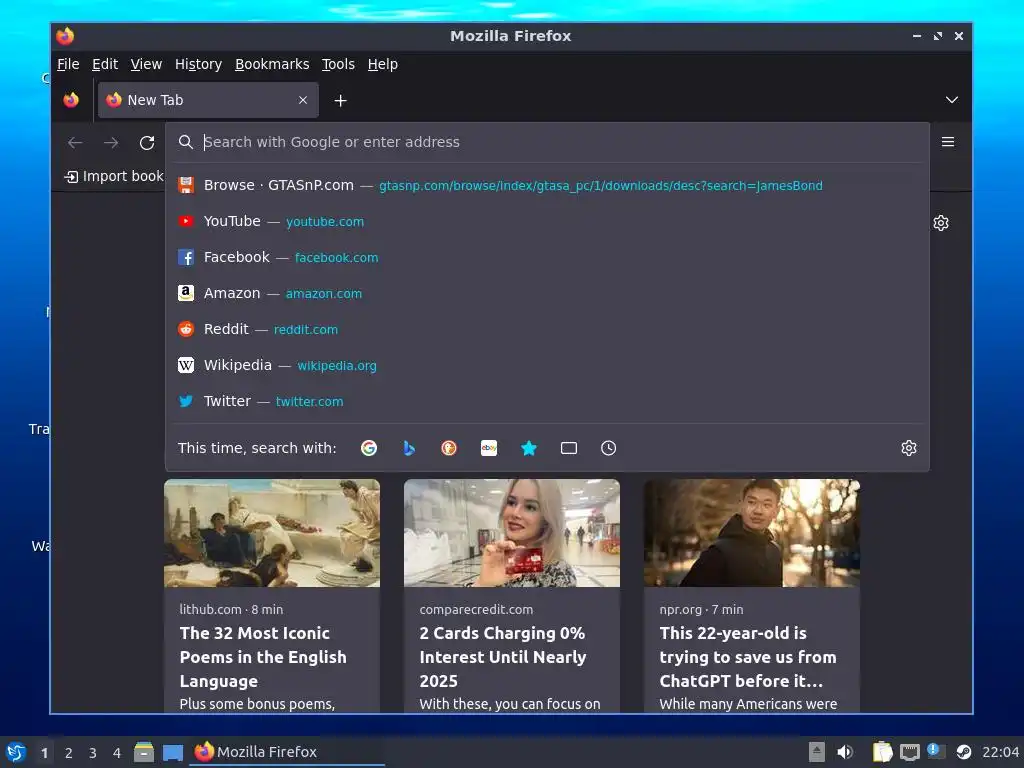Click the network monitor tray icon
This screenshot has width=1024, height=768.
coord(909,752)
